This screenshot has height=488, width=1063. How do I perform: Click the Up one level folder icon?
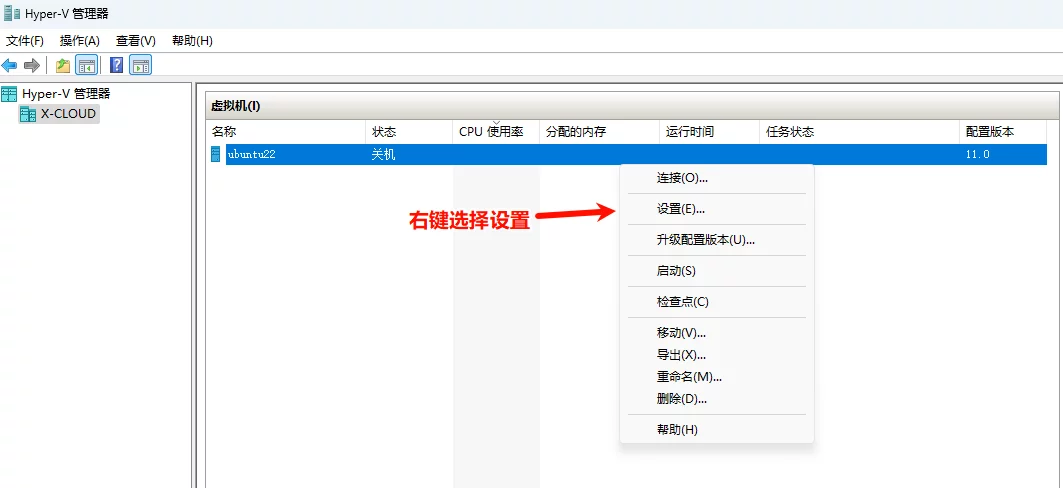coord(63,66)
